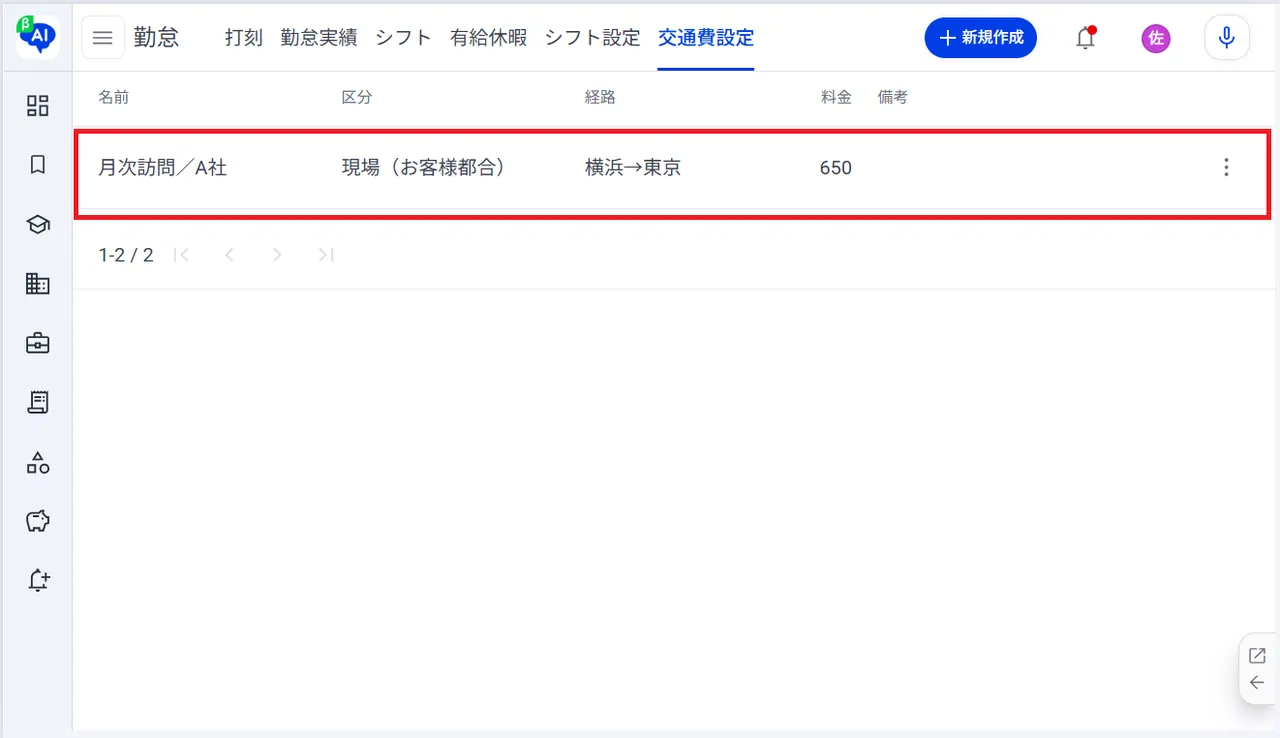Click the 横浜→東京 route cell
1280x738 pixels.
(x=633, y=168)
